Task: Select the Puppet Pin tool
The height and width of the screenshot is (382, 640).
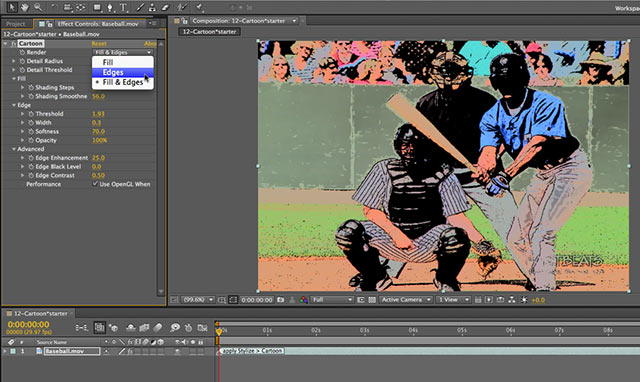Action: coord(199,7)
